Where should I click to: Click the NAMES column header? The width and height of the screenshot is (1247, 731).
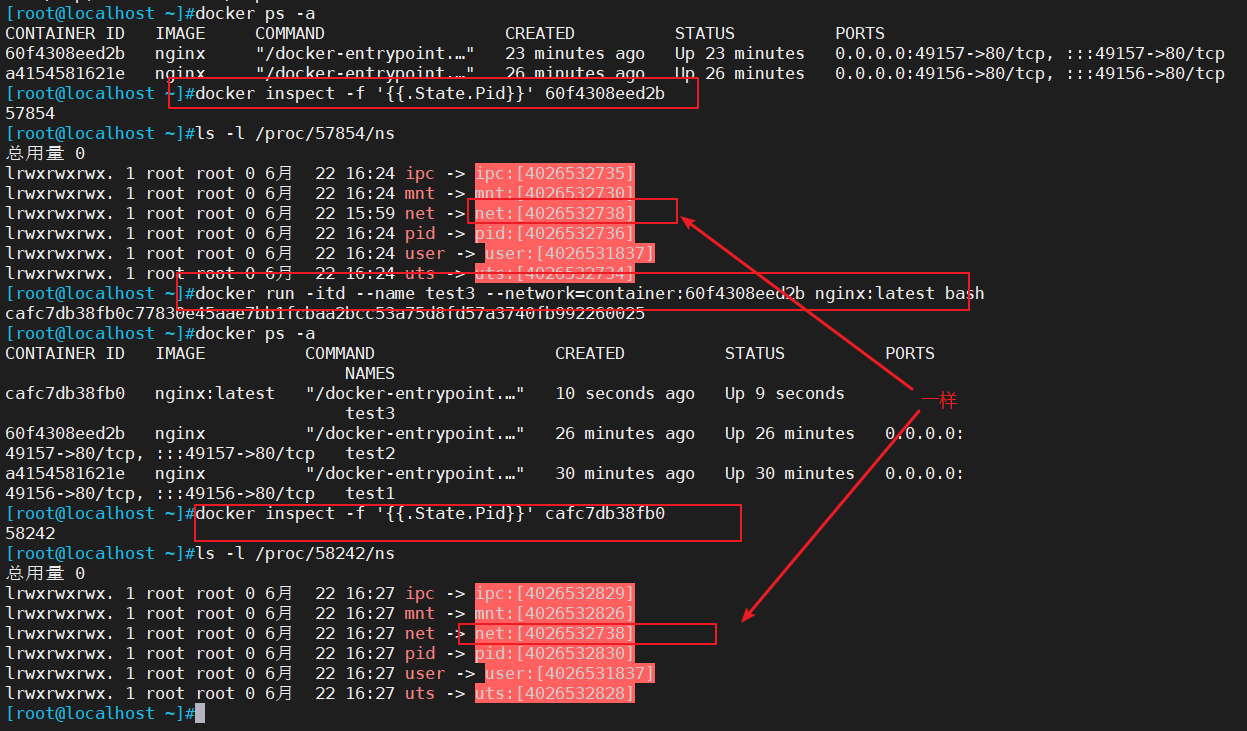coord(370,374)
